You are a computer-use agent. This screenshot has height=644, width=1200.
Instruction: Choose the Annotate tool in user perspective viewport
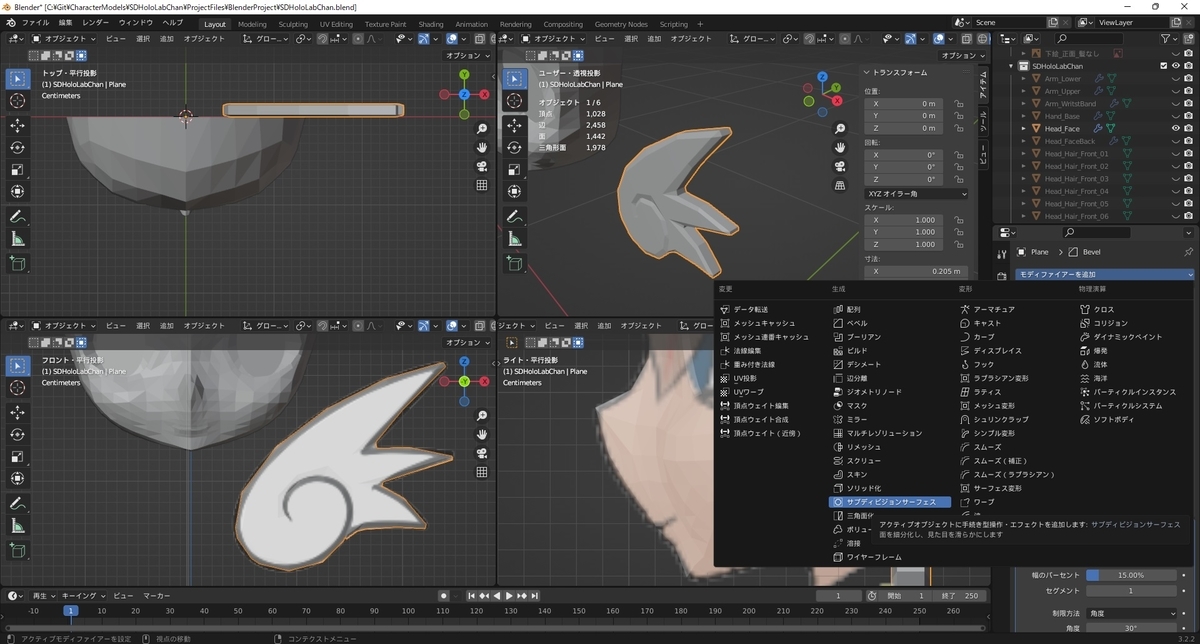[x=514, y=217]
